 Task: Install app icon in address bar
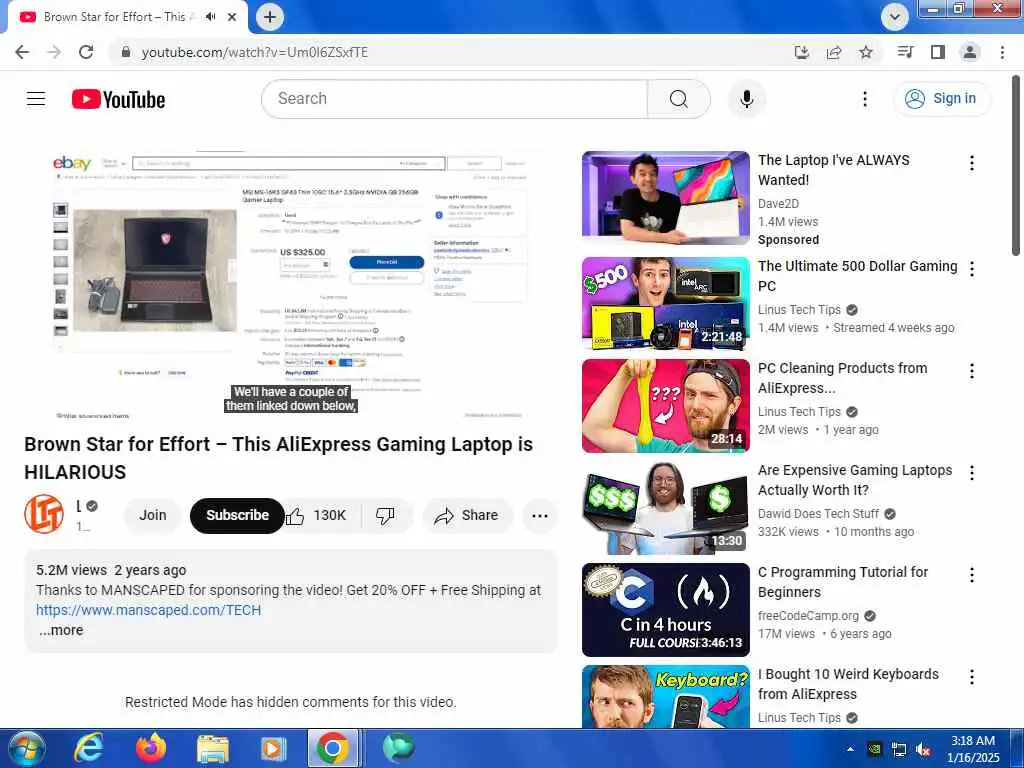point(801,52)
